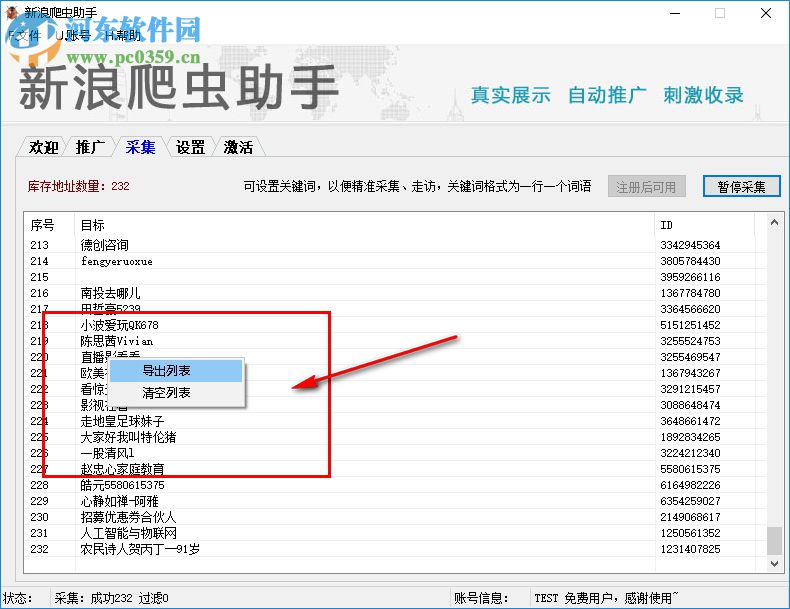
Task: Open the U.账号 menu
Action: [x=73, y=35]
